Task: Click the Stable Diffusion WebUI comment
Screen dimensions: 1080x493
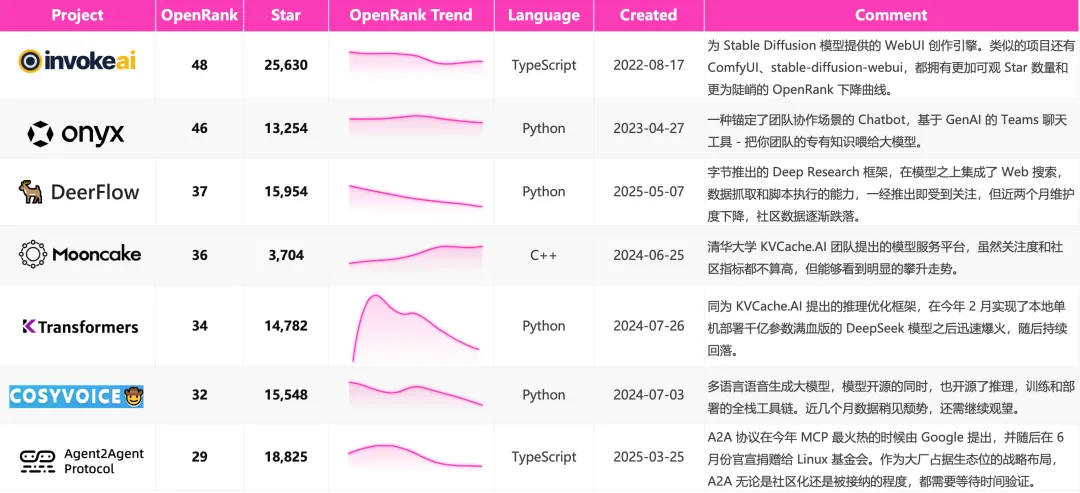Action: click(891, 67)
